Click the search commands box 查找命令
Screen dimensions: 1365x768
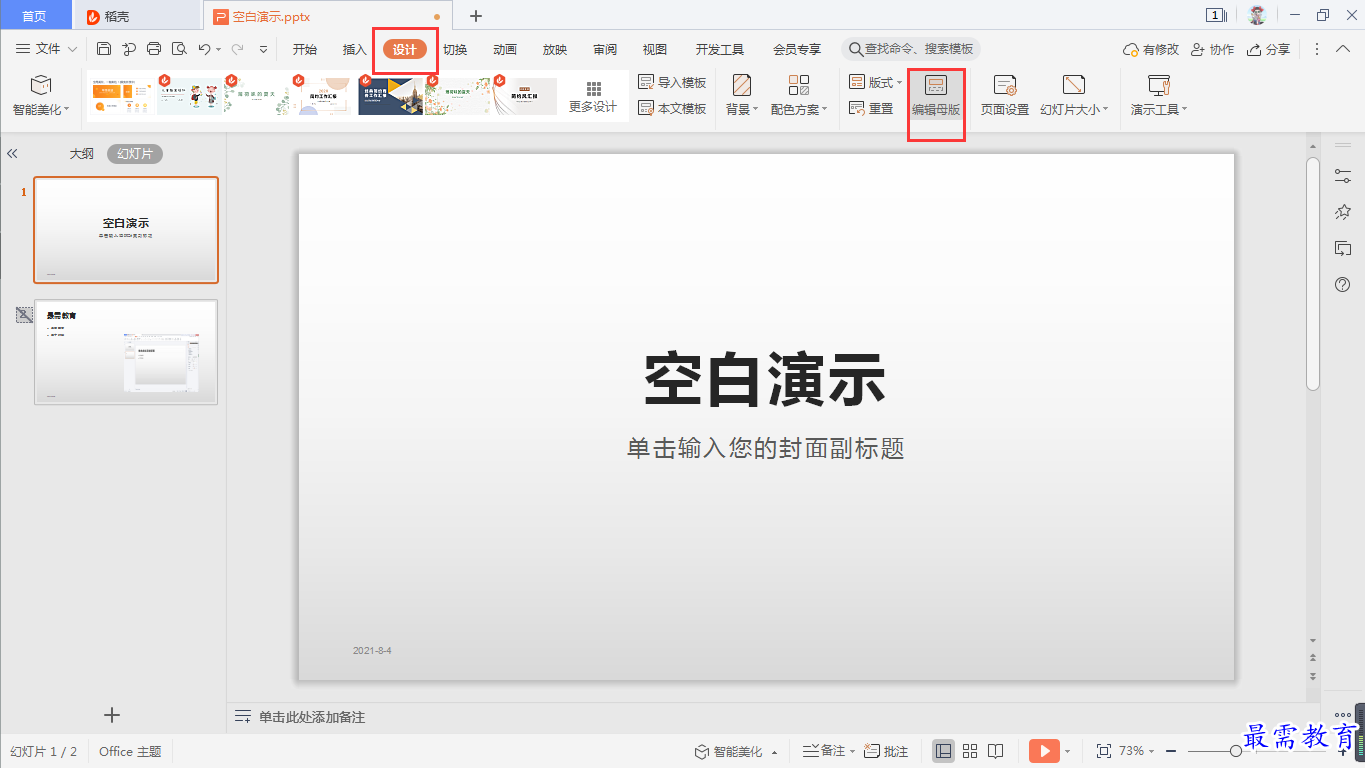(912, 49)
